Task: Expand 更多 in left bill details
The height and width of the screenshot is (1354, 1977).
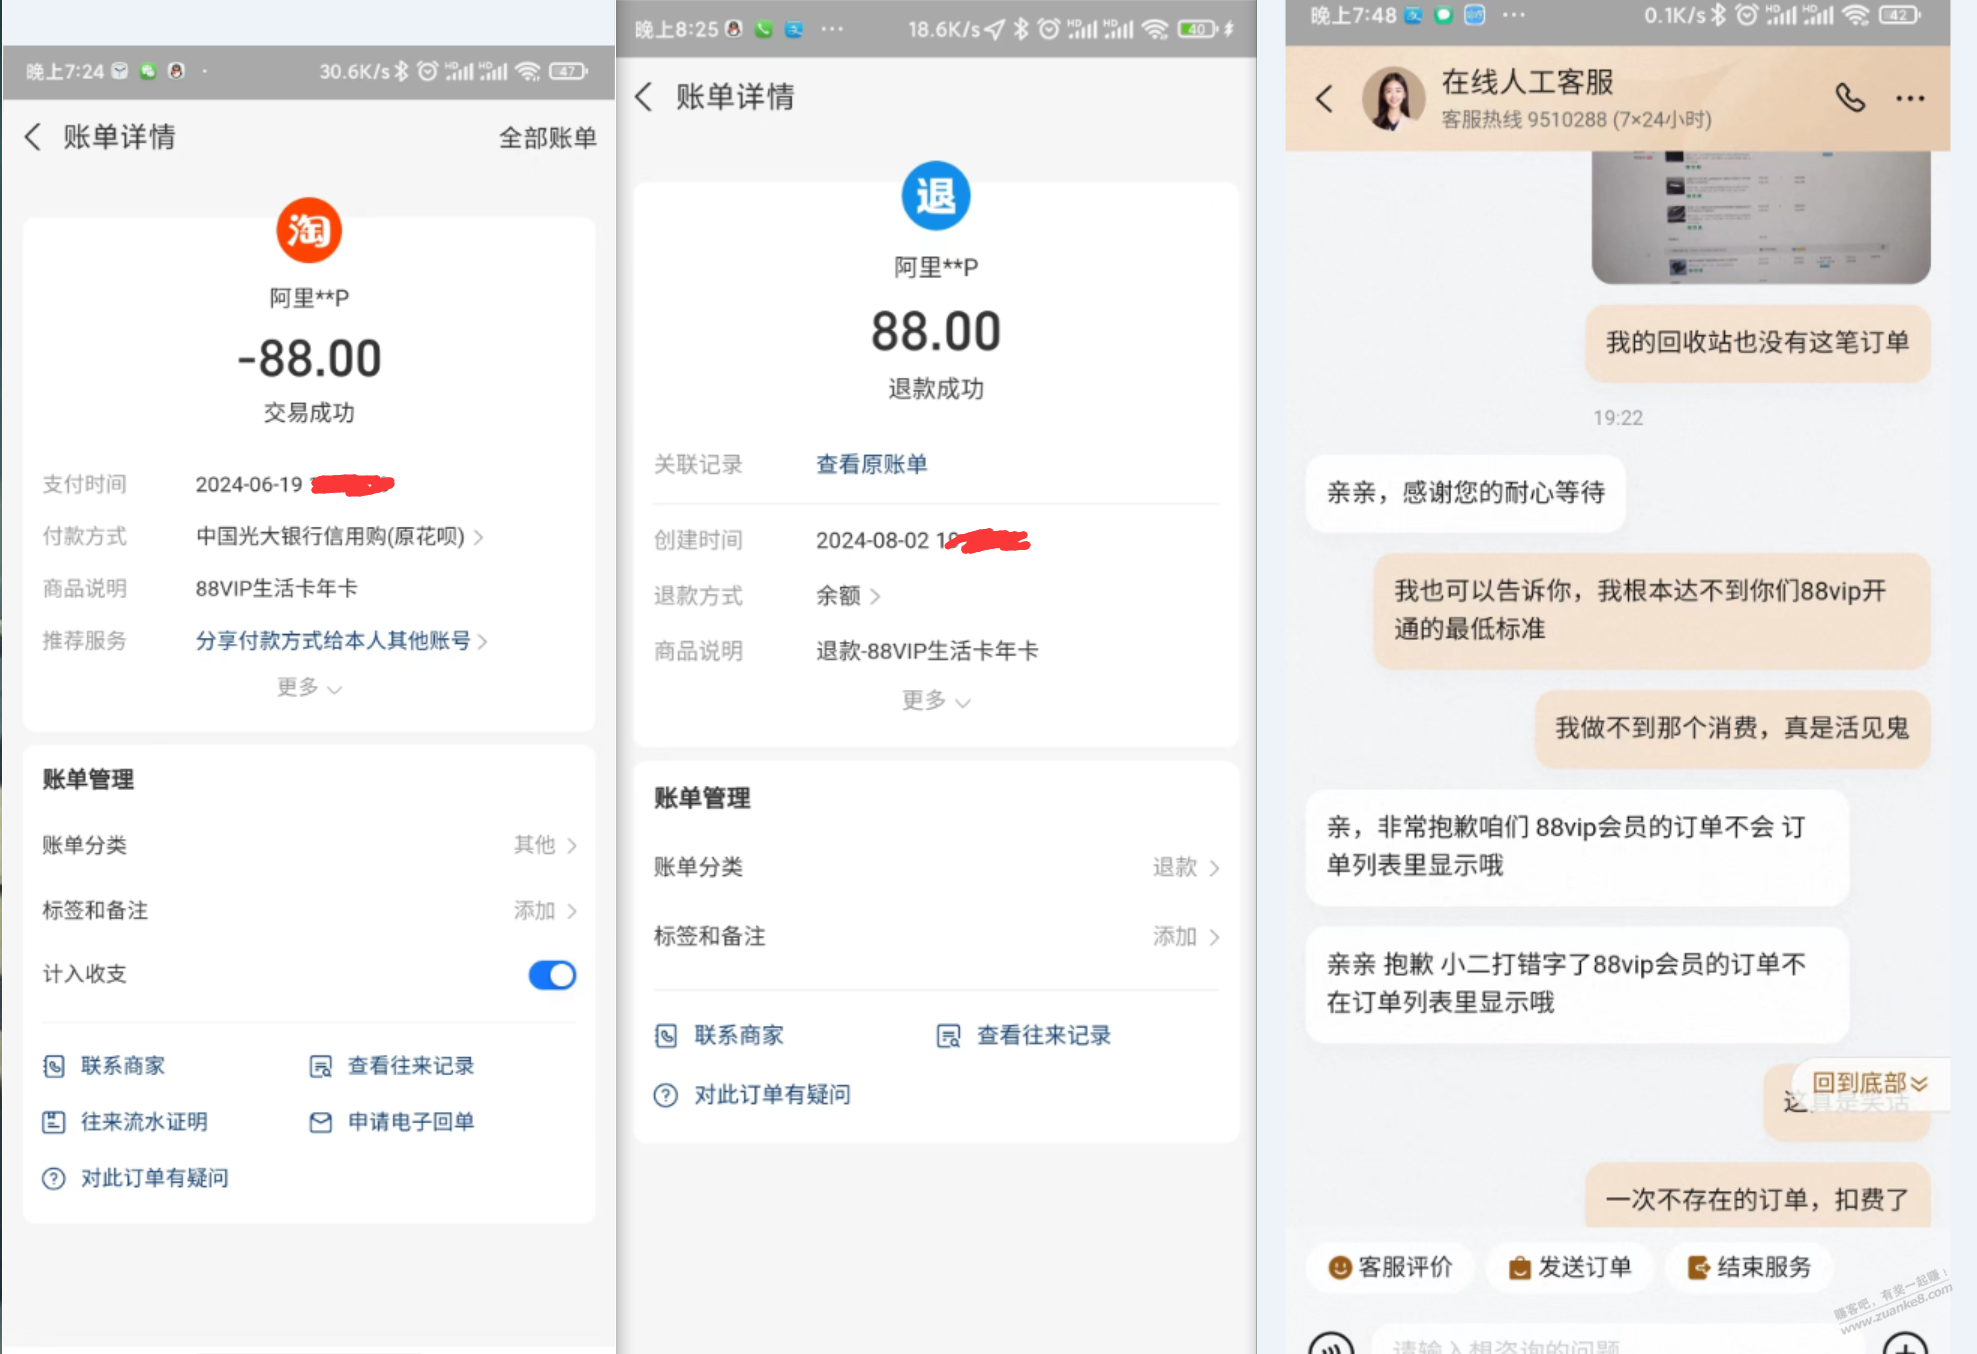Action: coord(309,687)
